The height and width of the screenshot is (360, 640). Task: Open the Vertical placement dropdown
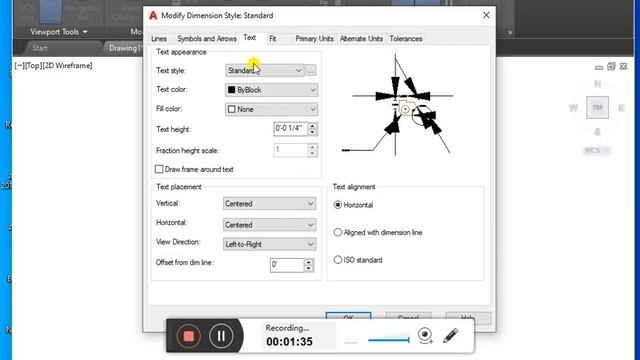(269, 204)
